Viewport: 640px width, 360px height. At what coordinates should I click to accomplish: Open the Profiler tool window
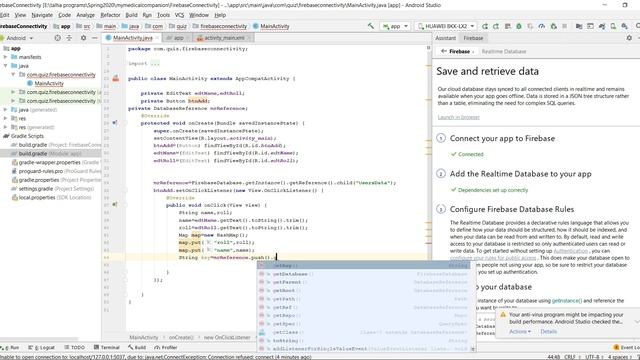(x=166, y=347)
